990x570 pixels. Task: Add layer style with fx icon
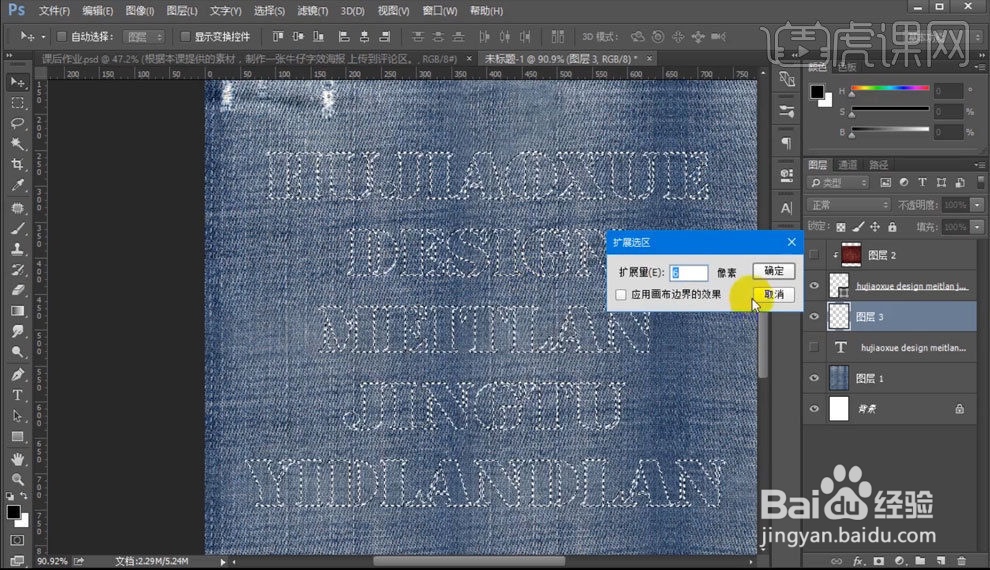point(857,561)
